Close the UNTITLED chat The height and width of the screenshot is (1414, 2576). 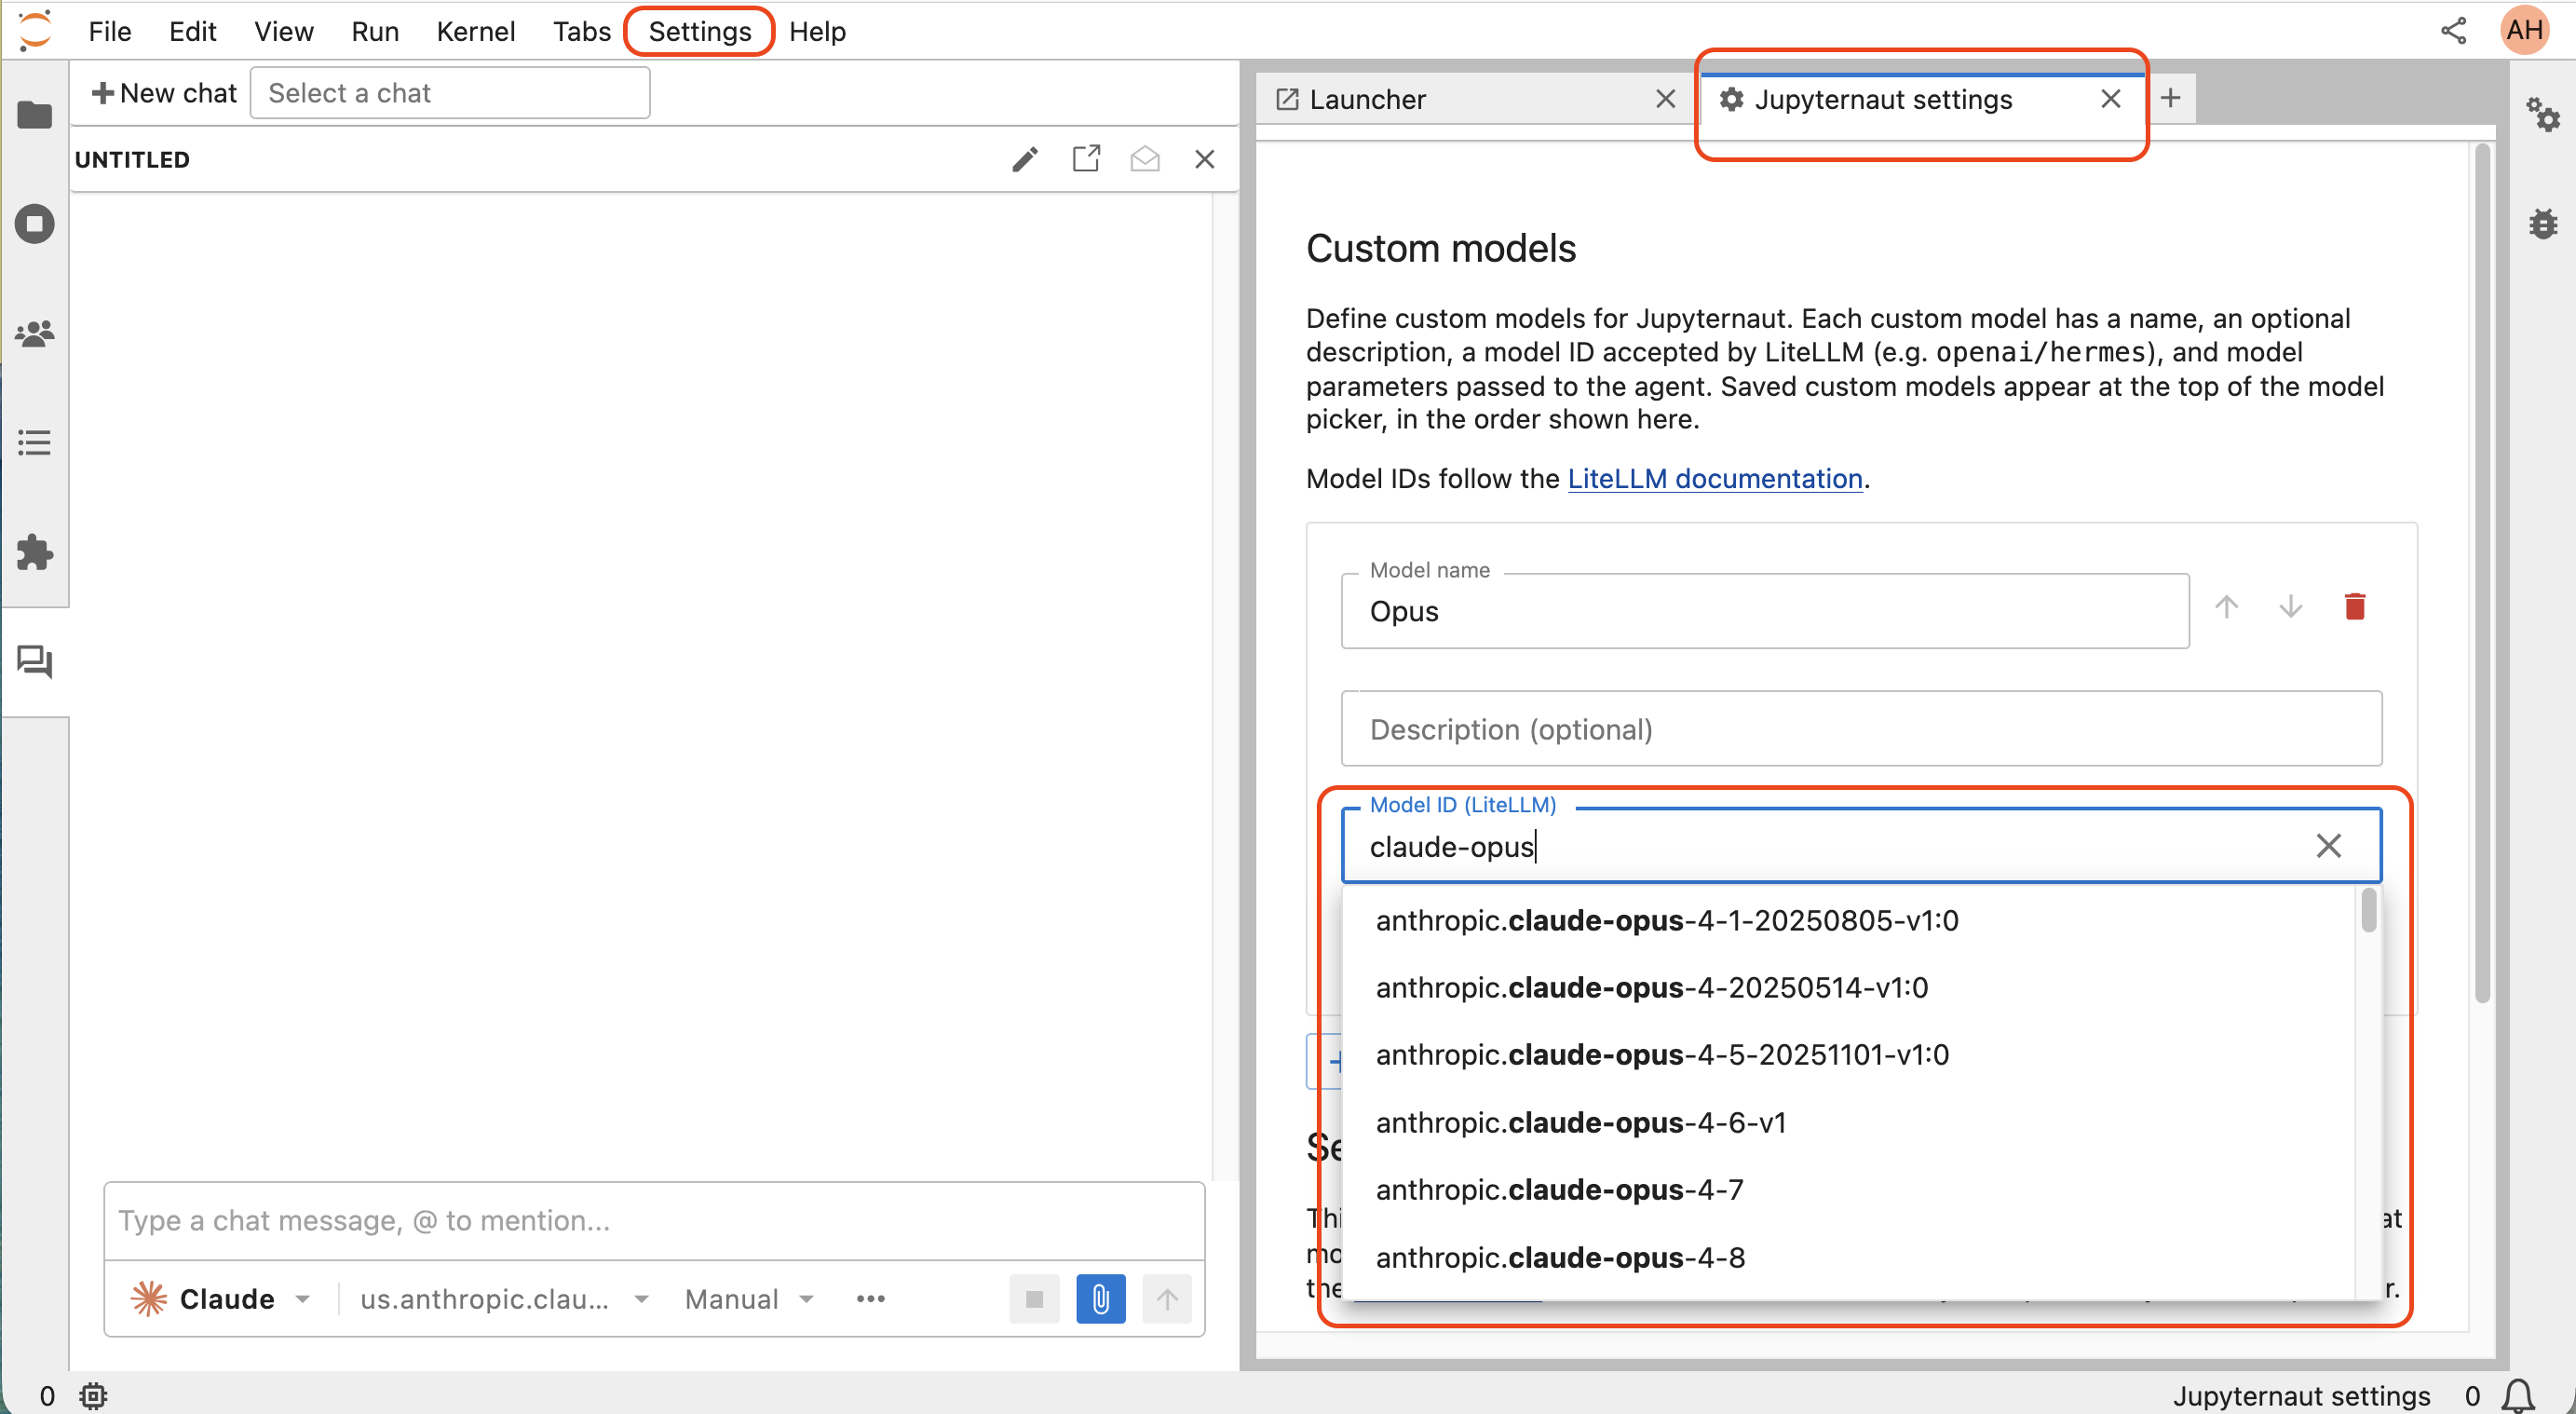1205,159
